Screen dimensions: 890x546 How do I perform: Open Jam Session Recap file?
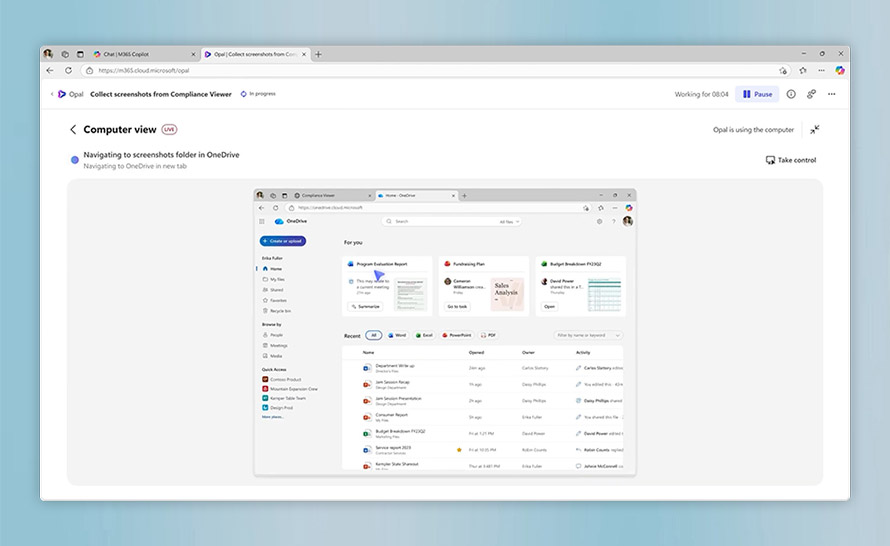(392, 384)
